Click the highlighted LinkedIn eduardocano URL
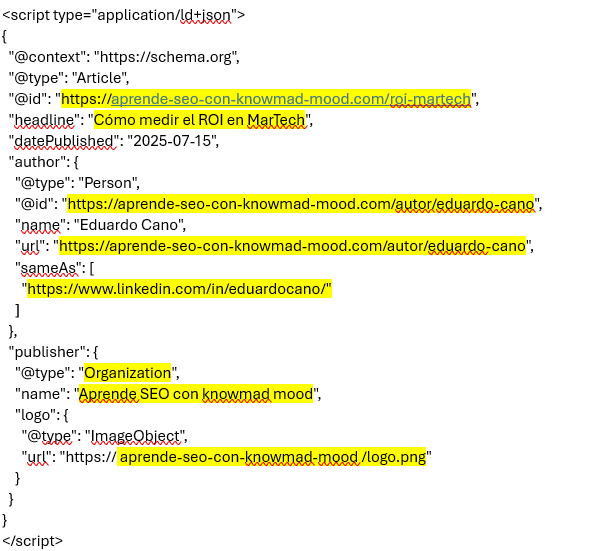Viewport: 615px width, 551px height. (179, 289)
